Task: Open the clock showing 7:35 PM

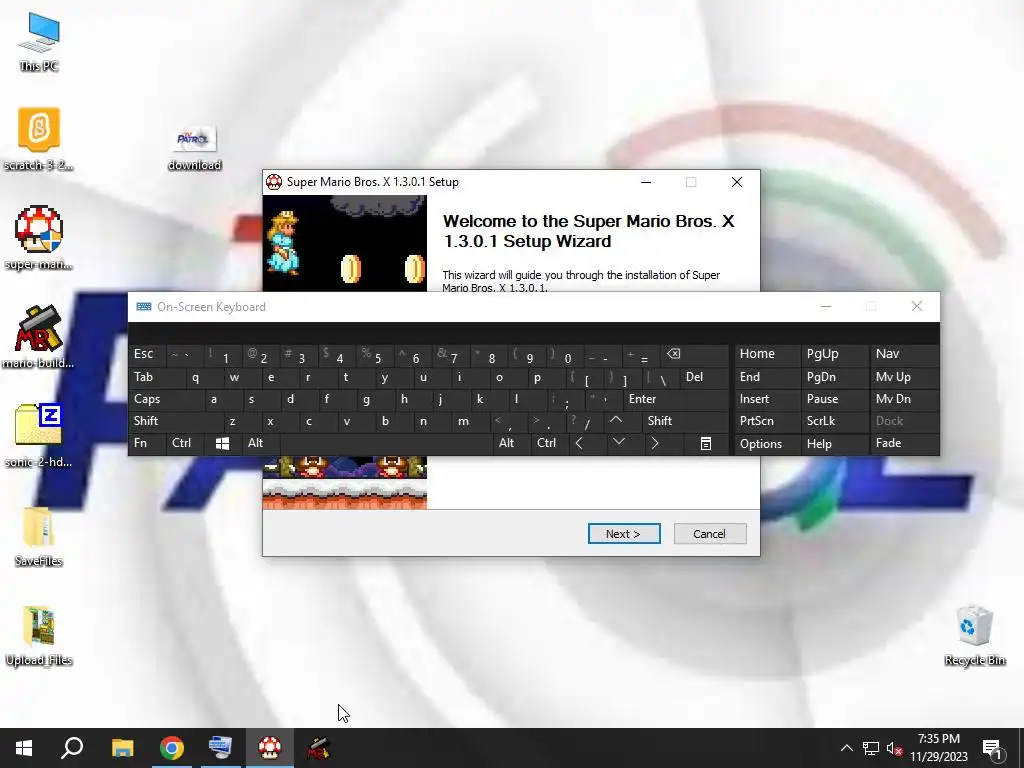Action: pos(939,748)
